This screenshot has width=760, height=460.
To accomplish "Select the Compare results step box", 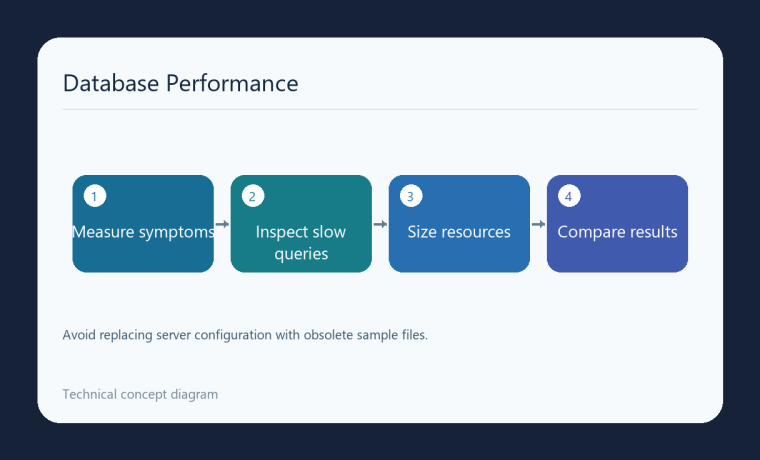I will 617,224.
